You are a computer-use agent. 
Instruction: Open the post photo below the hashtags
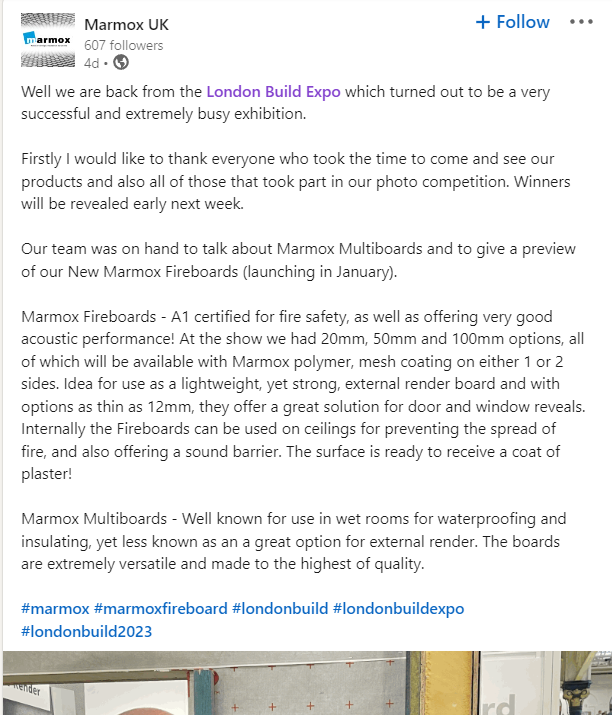pos(306,684)
